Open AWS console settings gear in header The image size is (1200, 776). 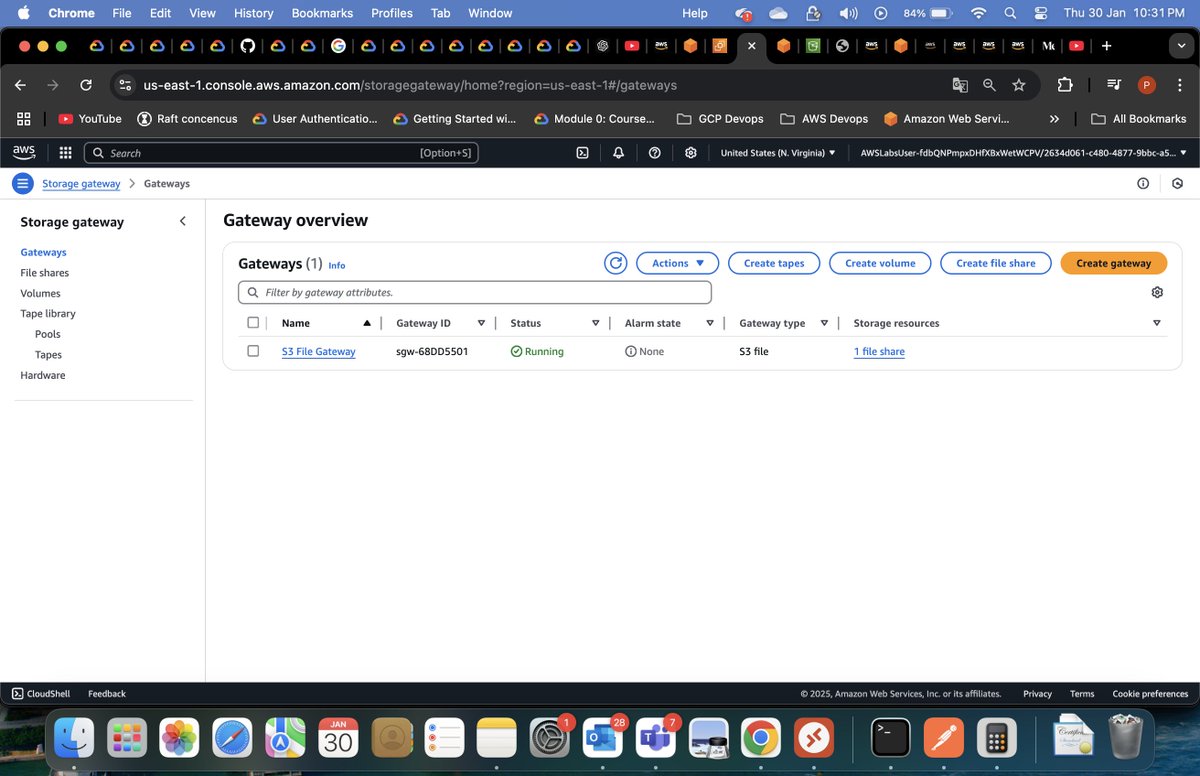(690, 153)
